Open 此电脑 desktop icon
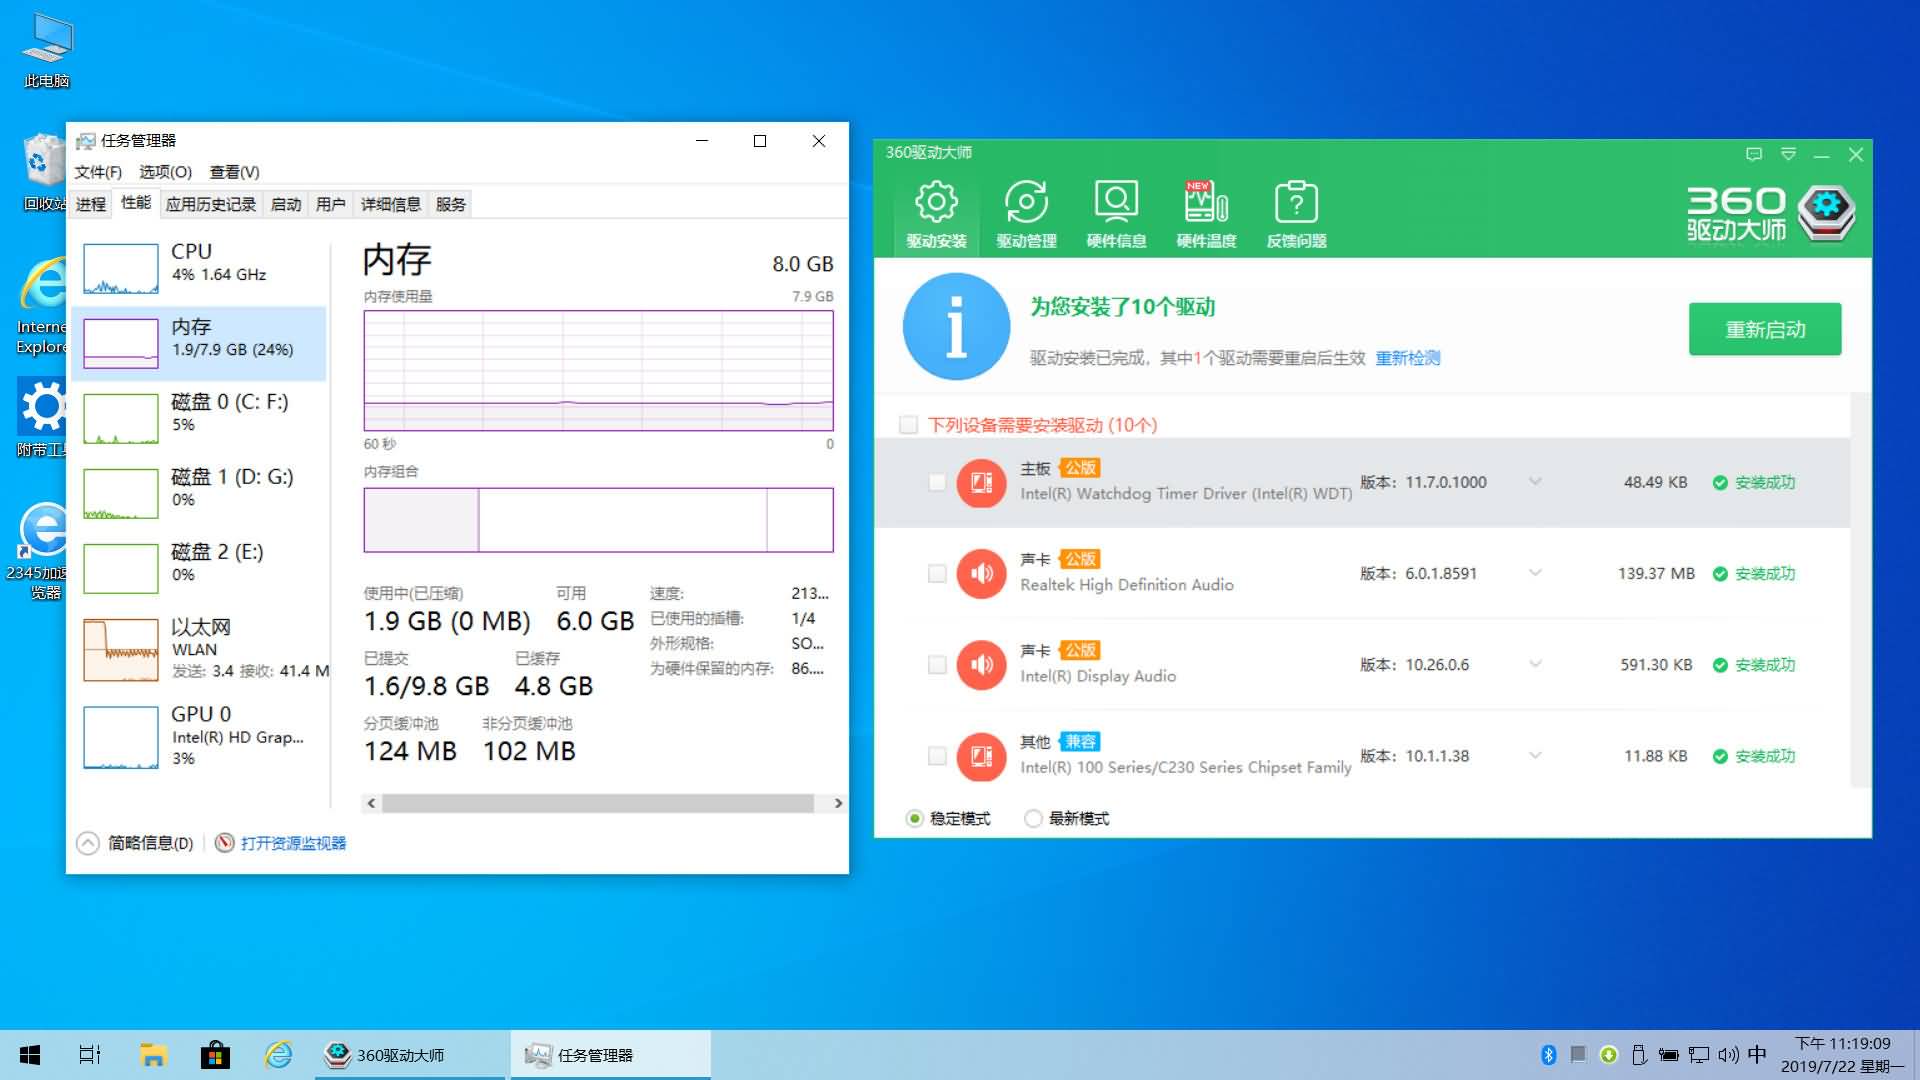1920x1080 pixels. (x=46, y=50)
